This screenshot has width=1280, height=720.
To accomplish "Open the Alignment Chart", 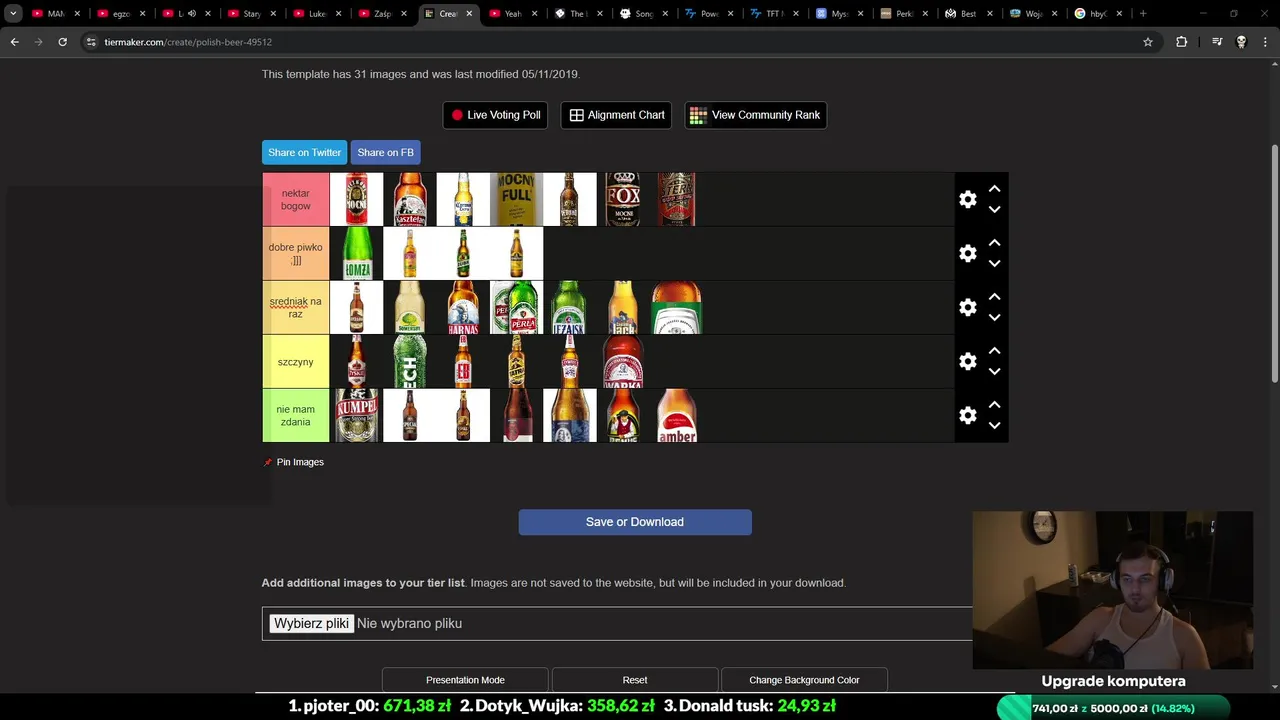I will (x=616, y=115).
